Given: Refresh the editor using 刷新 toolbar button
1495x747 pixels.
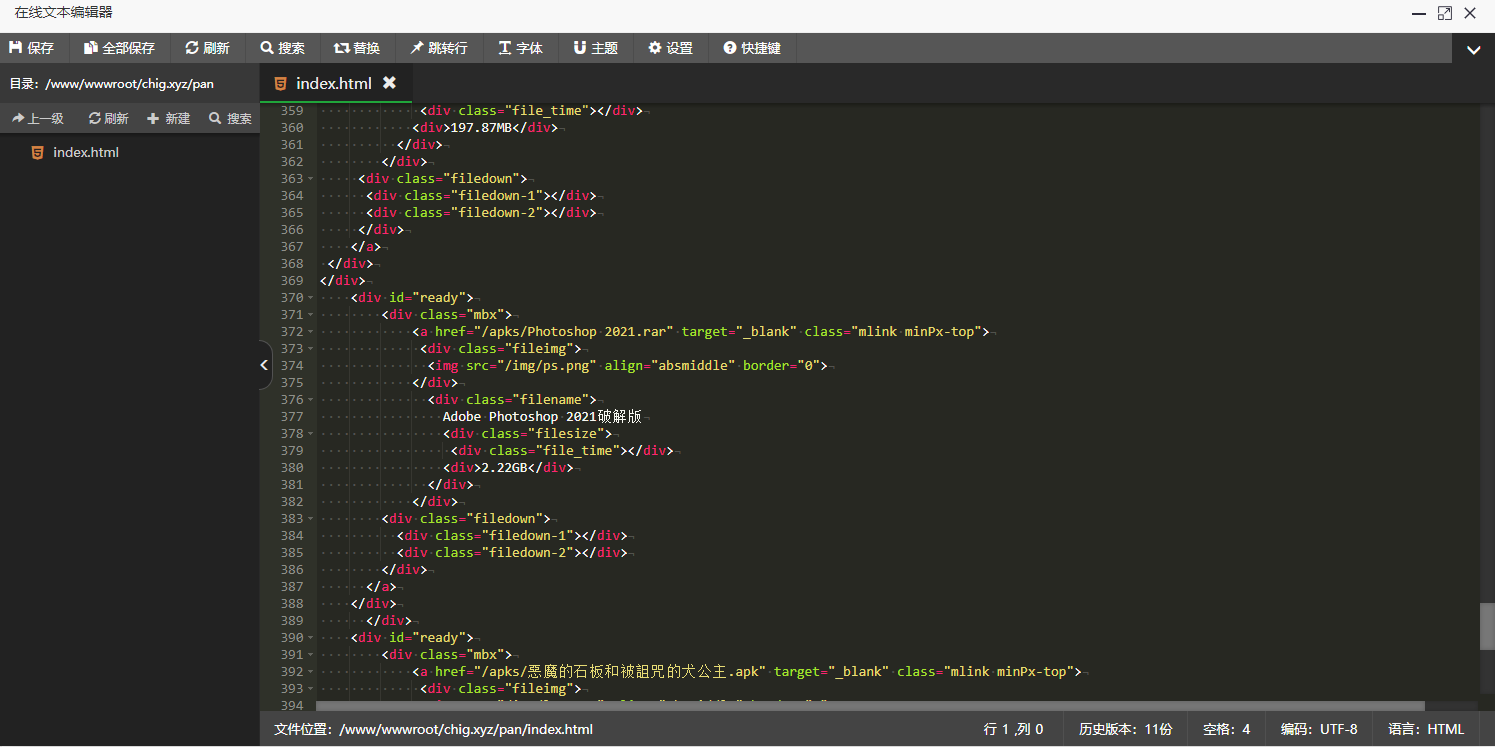Looking at the screenshot, I should (207, 48).
